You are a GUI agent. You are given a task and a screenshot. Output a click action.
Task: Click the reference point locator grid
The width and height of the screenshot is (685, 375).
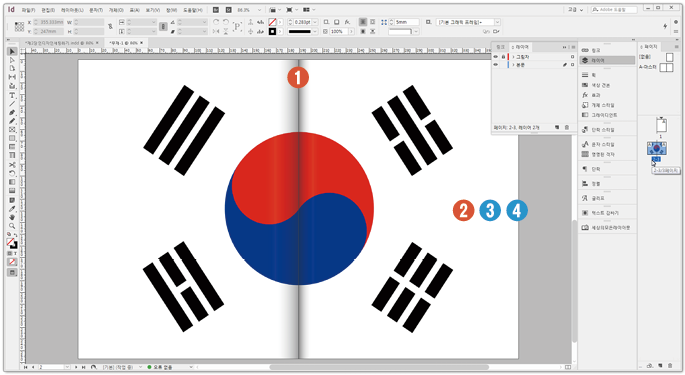point(19,27)
